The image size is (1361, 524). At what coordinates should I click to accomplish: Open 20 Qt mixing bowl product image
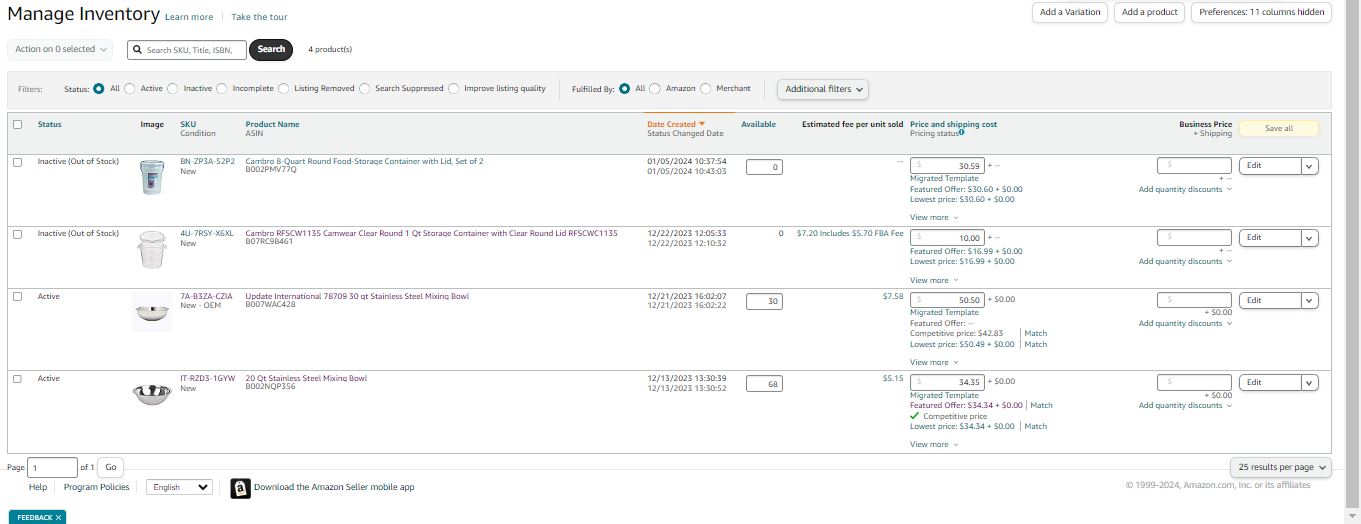[x=153, y=393]
